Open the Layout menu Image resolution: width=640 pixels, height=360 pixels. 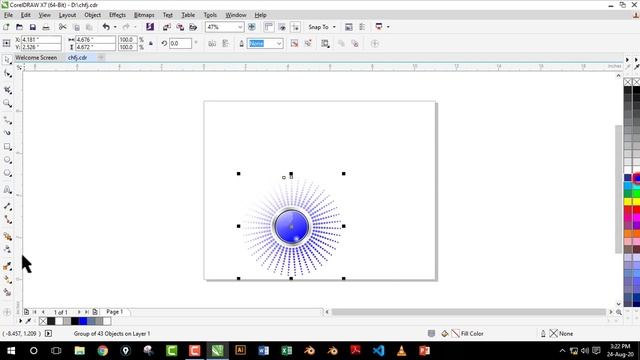point(67,15)
